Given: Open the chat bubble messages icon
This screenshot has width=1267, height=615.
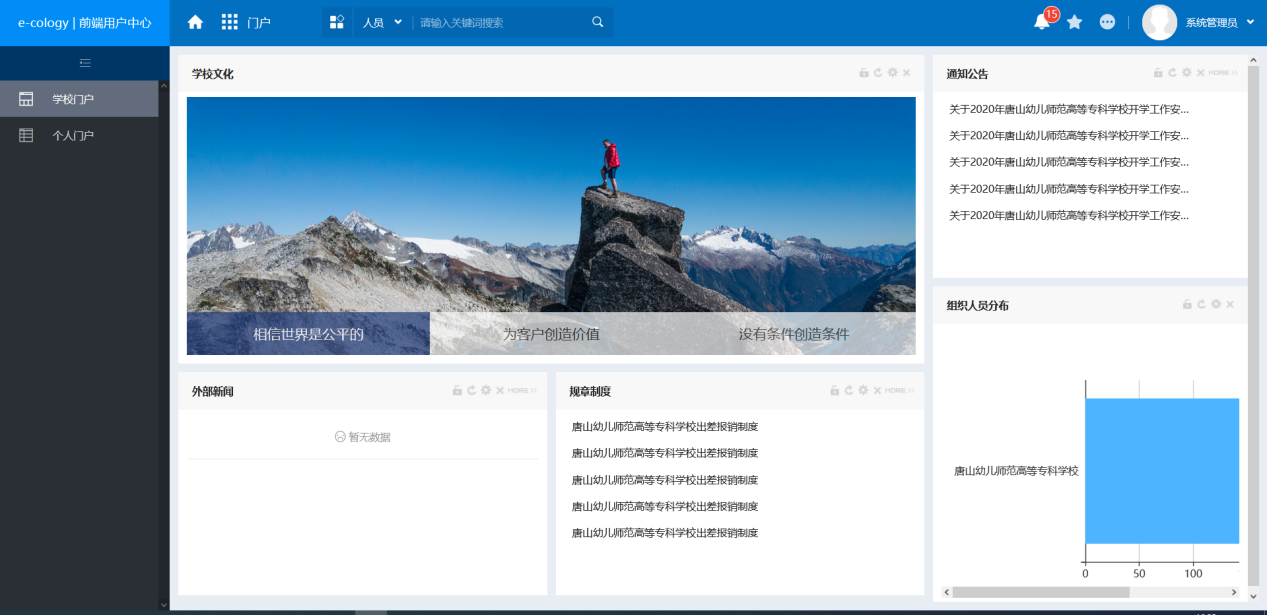Looking at the screenshot, I should (x=1107, y=22).
